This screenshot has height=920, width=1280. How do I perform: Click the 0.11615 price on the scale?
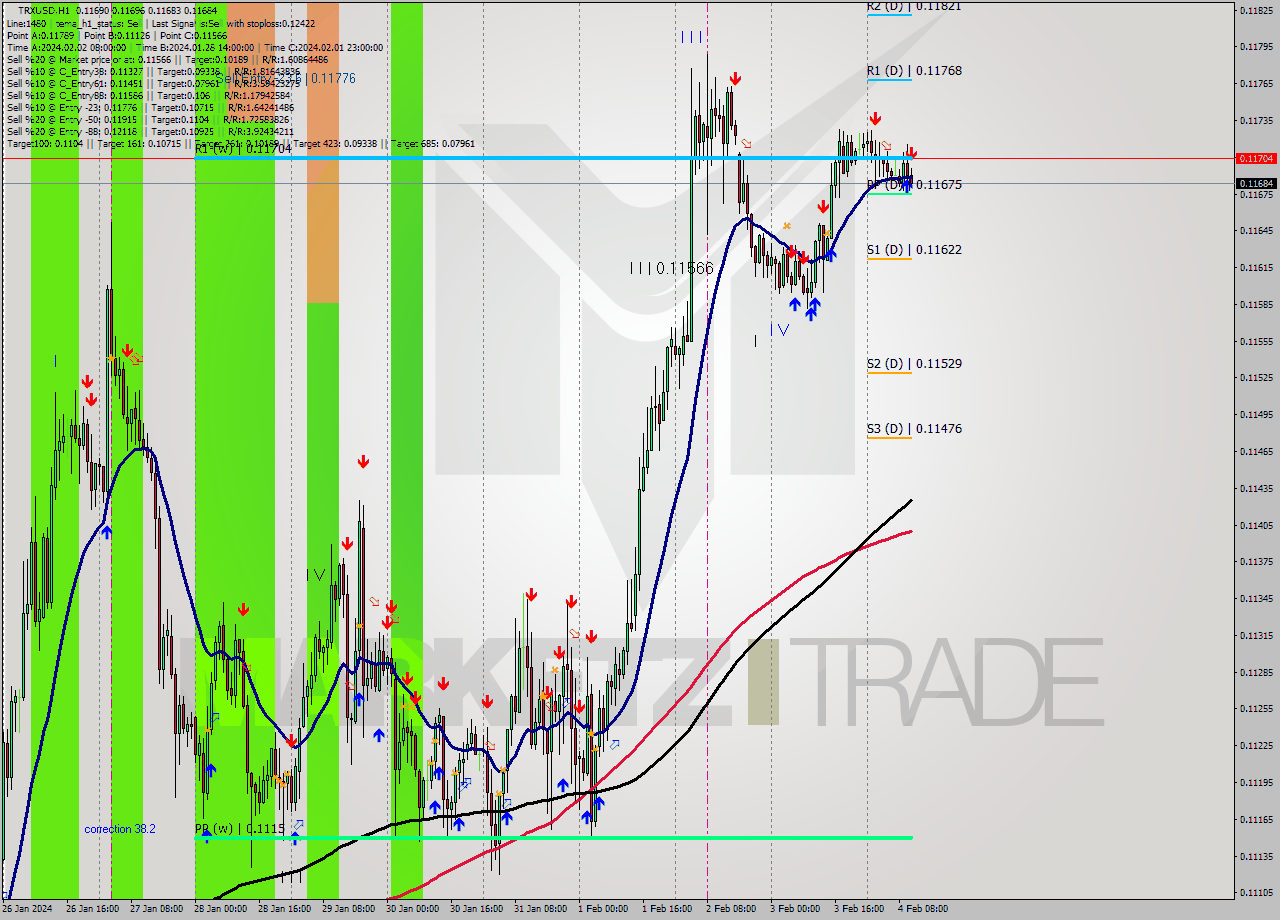1255,268
